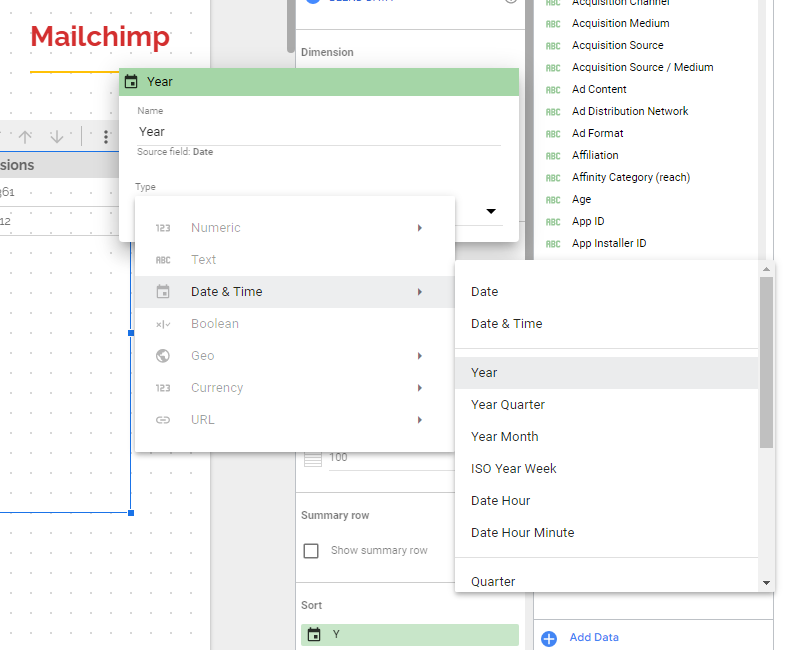Select Date Hour Minute format
Viewport: 800px width, 650px height.
[523, 533]
